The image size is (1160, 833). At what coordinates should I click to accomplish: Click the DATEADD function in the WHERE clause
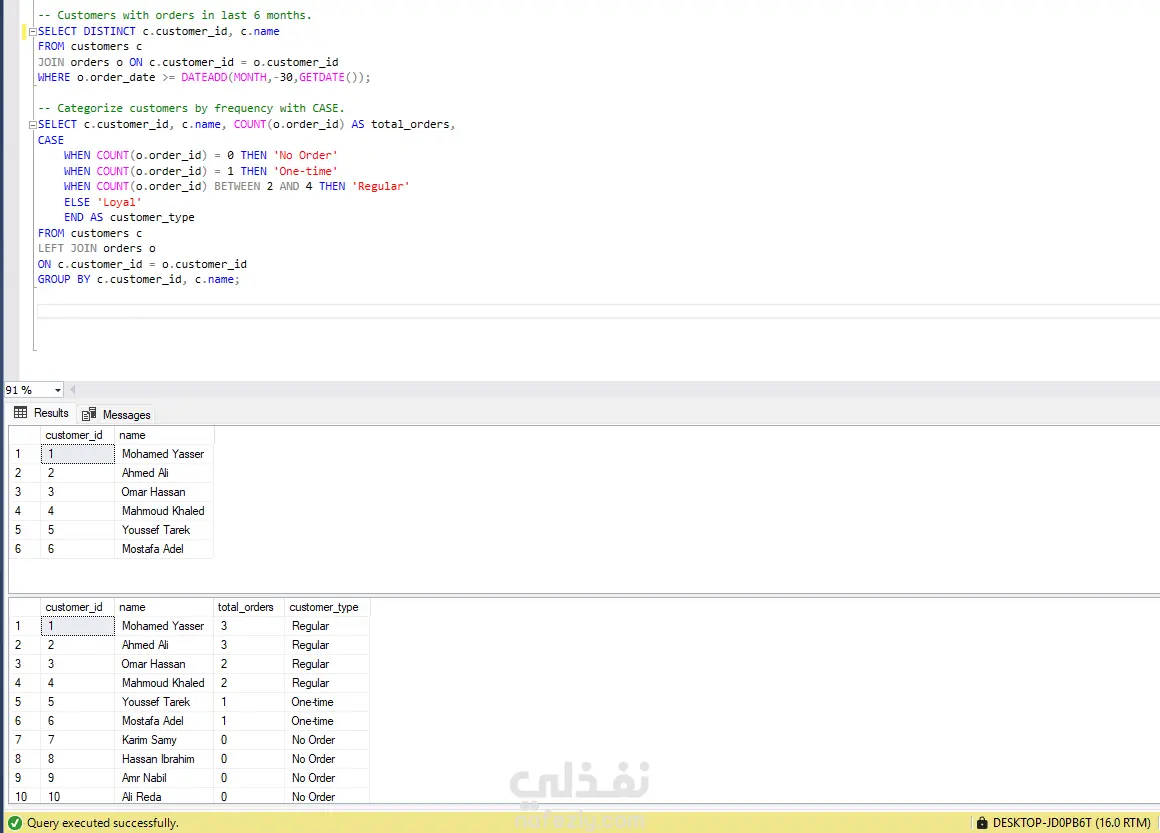pos(204,77)
